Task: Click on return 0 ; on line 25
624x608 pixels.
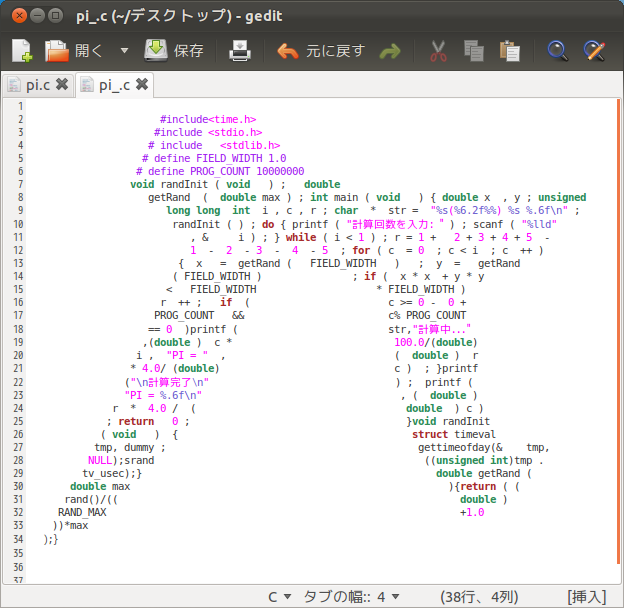Action: pos(148,421)
